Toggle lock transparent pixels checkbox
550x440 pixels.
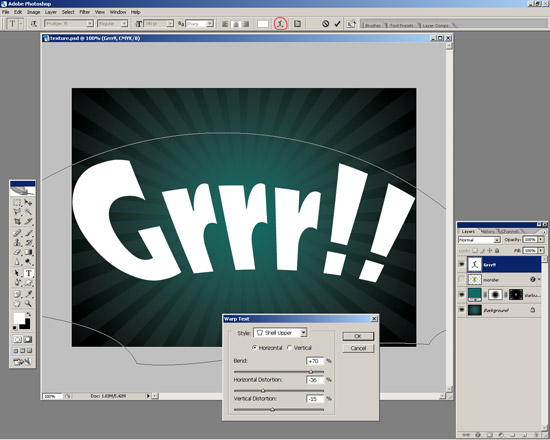coord(475,251)
